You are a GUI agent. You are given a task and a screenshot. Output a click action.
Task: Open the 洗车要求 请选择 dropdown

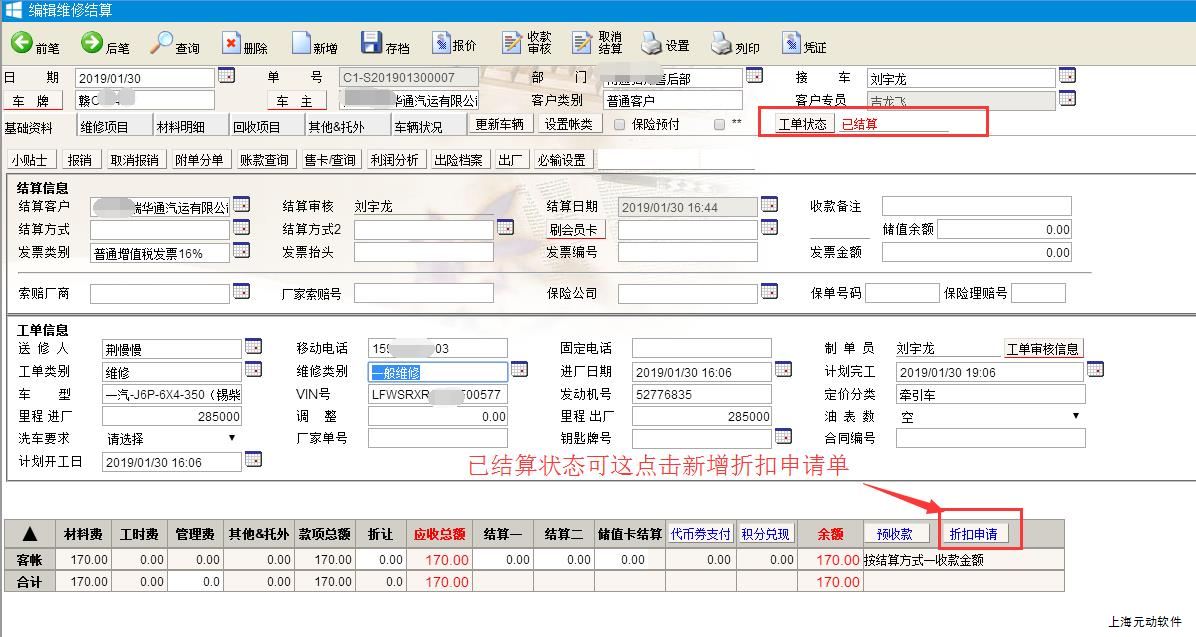(x=232, y=438)
